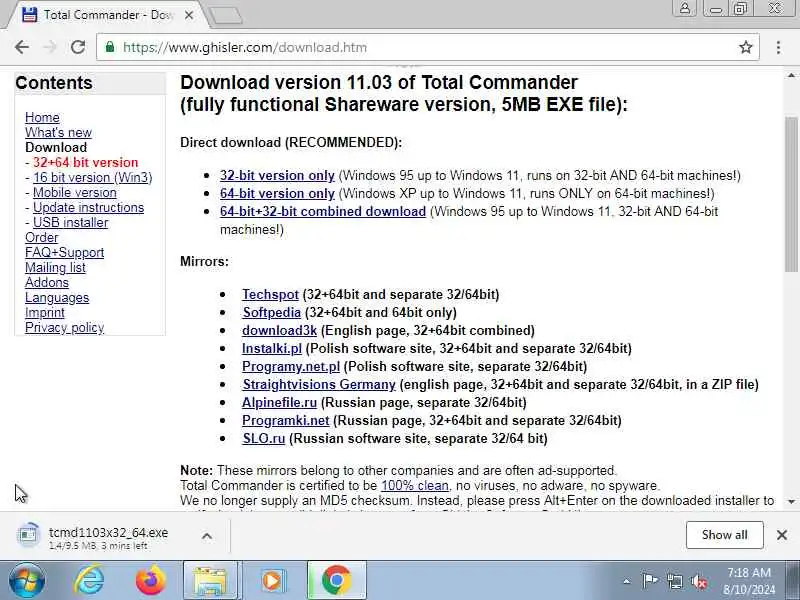
Task: Click the network tray icon
Action: [674, 581]
